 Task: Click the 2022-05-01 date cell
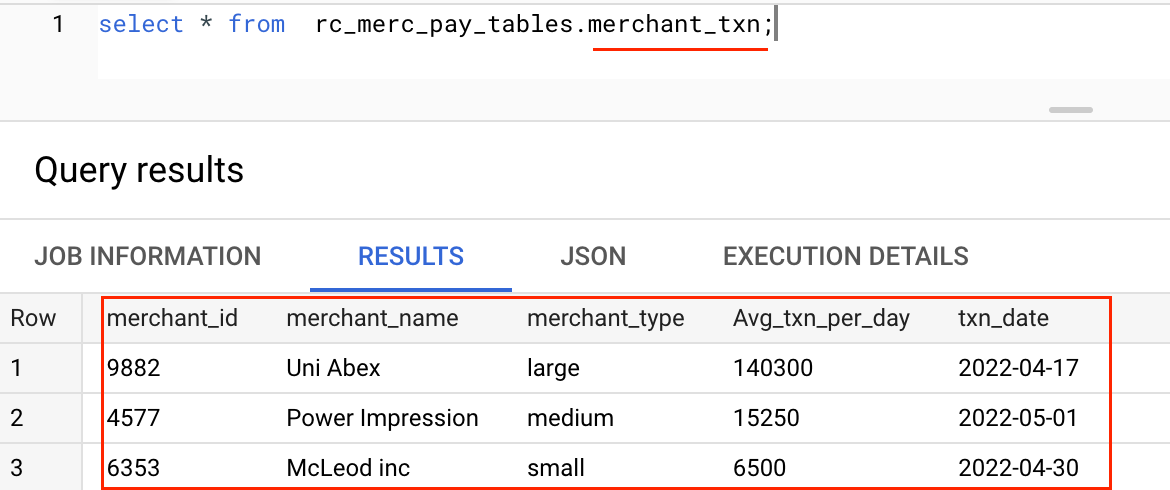[1019, 418]
